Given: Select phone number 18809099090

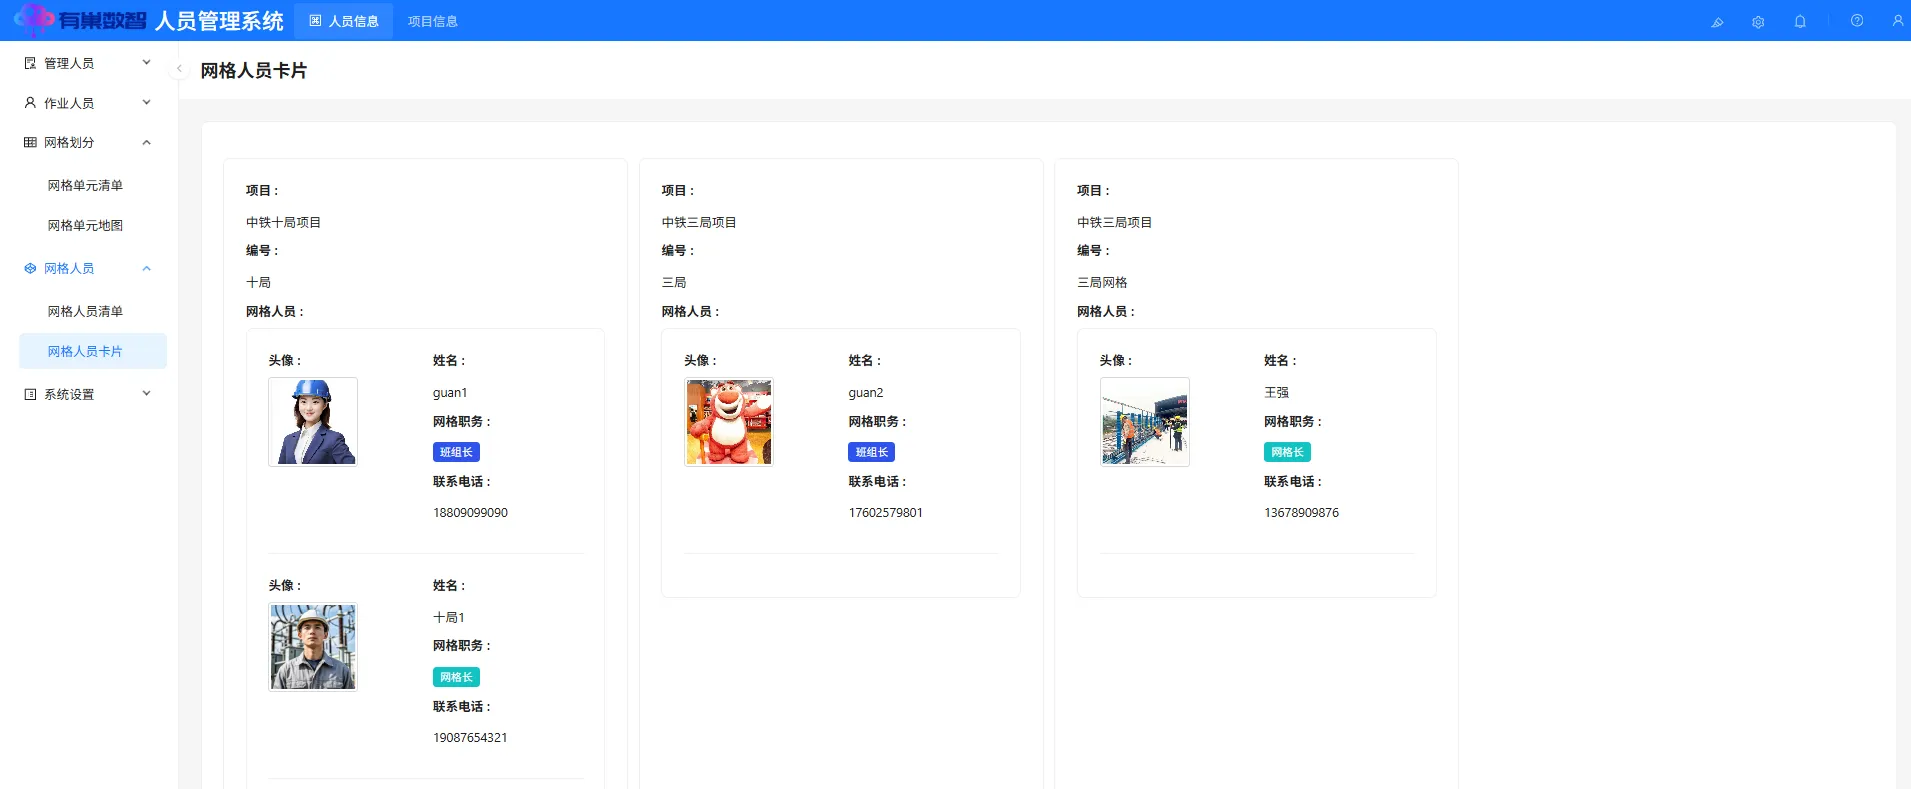Looking at the screenshot, I should (x=470, y=512).
